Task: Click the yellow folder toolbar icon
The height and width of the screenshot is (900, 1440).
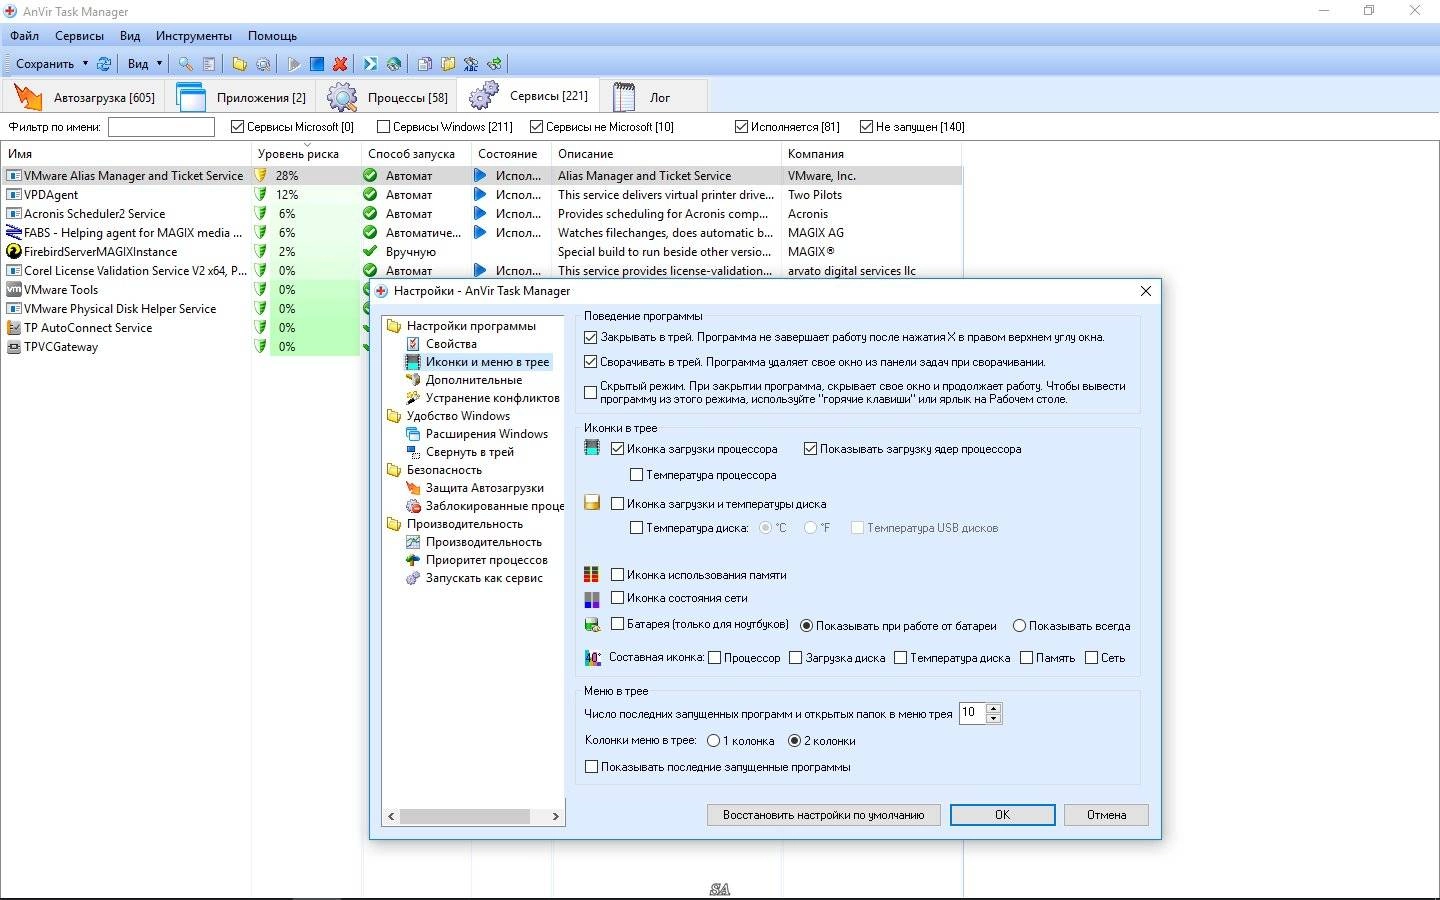Action: (x=239, y=63)
